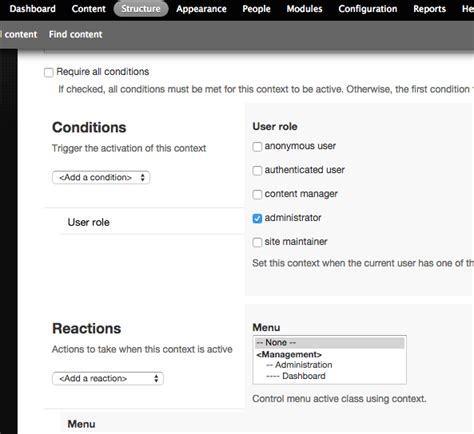This screenshot has height=434, width=474.
Task: Open the Structure menu item
Action: coord(141,9)
